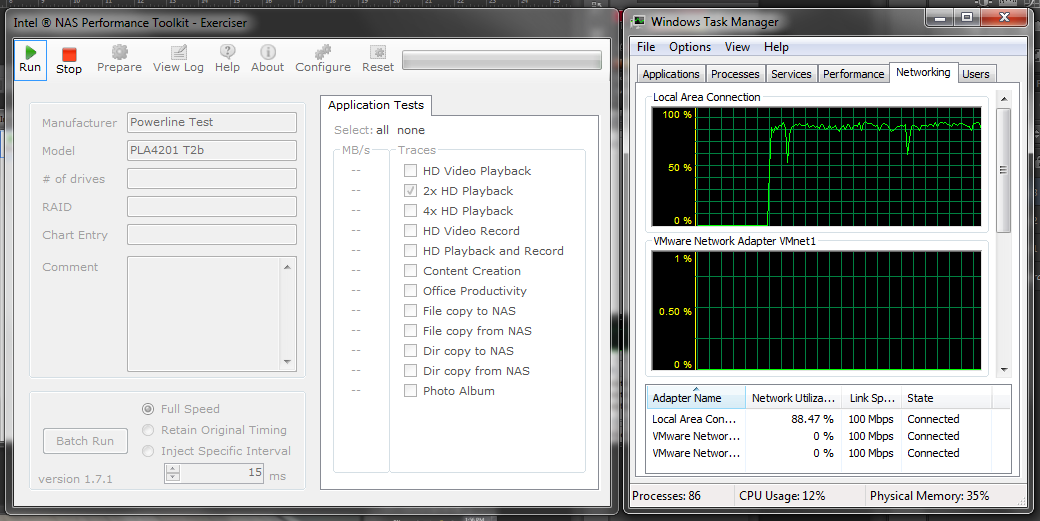Decrease interval ms with down arrow
The height and width of the screenshot is (521, 1040).
(x=172, y=477)
